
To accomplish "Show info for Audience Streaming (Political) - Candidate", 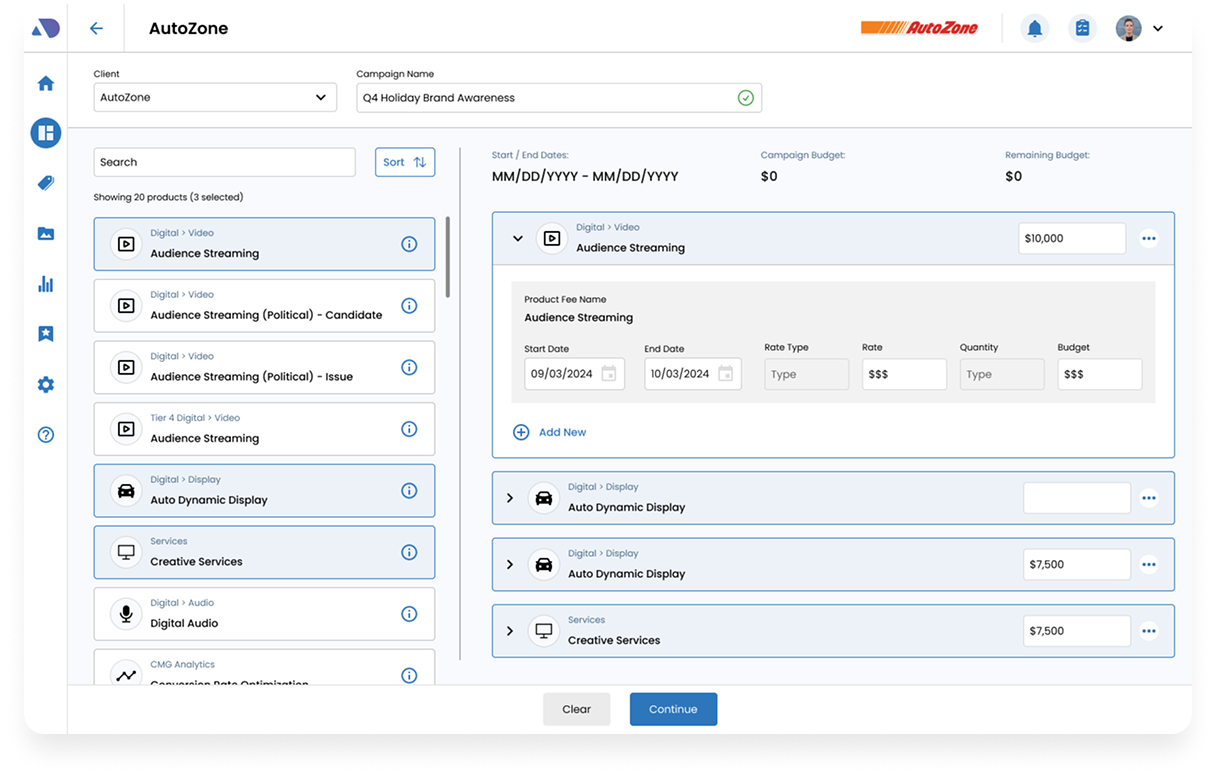I will [409, 306].
